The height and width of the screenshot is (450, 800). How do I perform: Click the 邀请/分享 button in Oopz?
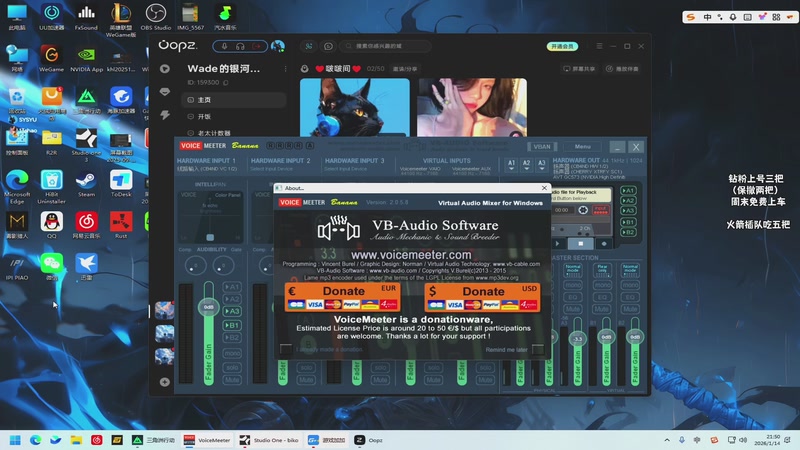[x=405, y=69]
